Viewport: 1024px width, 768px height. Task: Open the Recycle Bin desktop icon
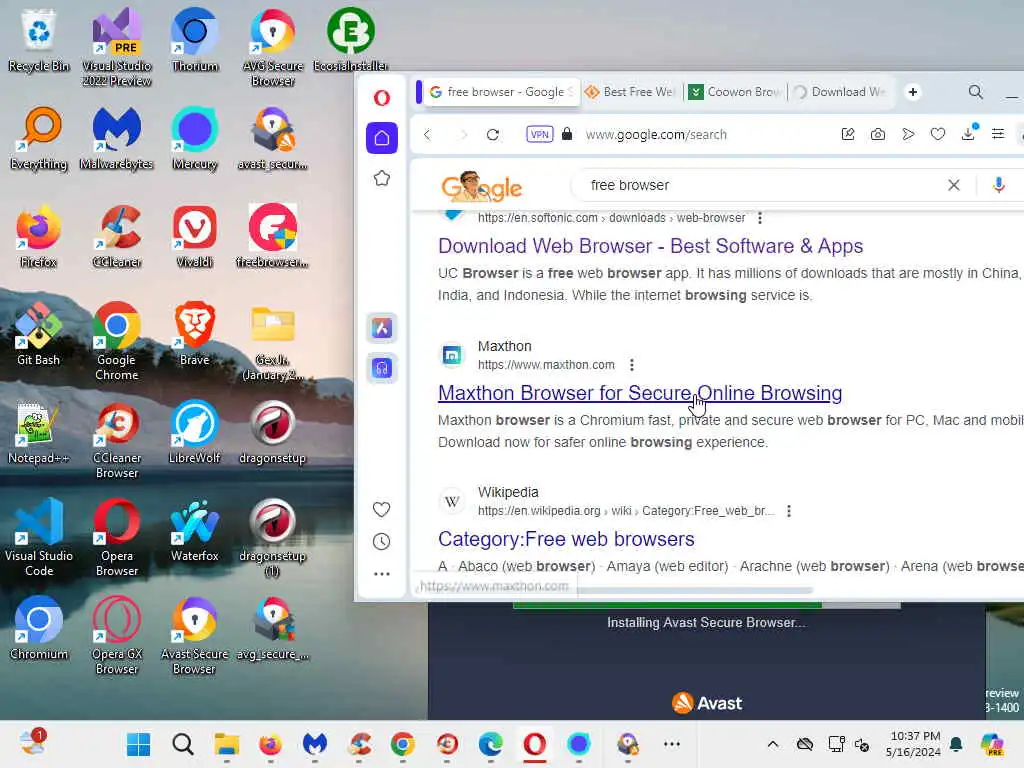39,40
